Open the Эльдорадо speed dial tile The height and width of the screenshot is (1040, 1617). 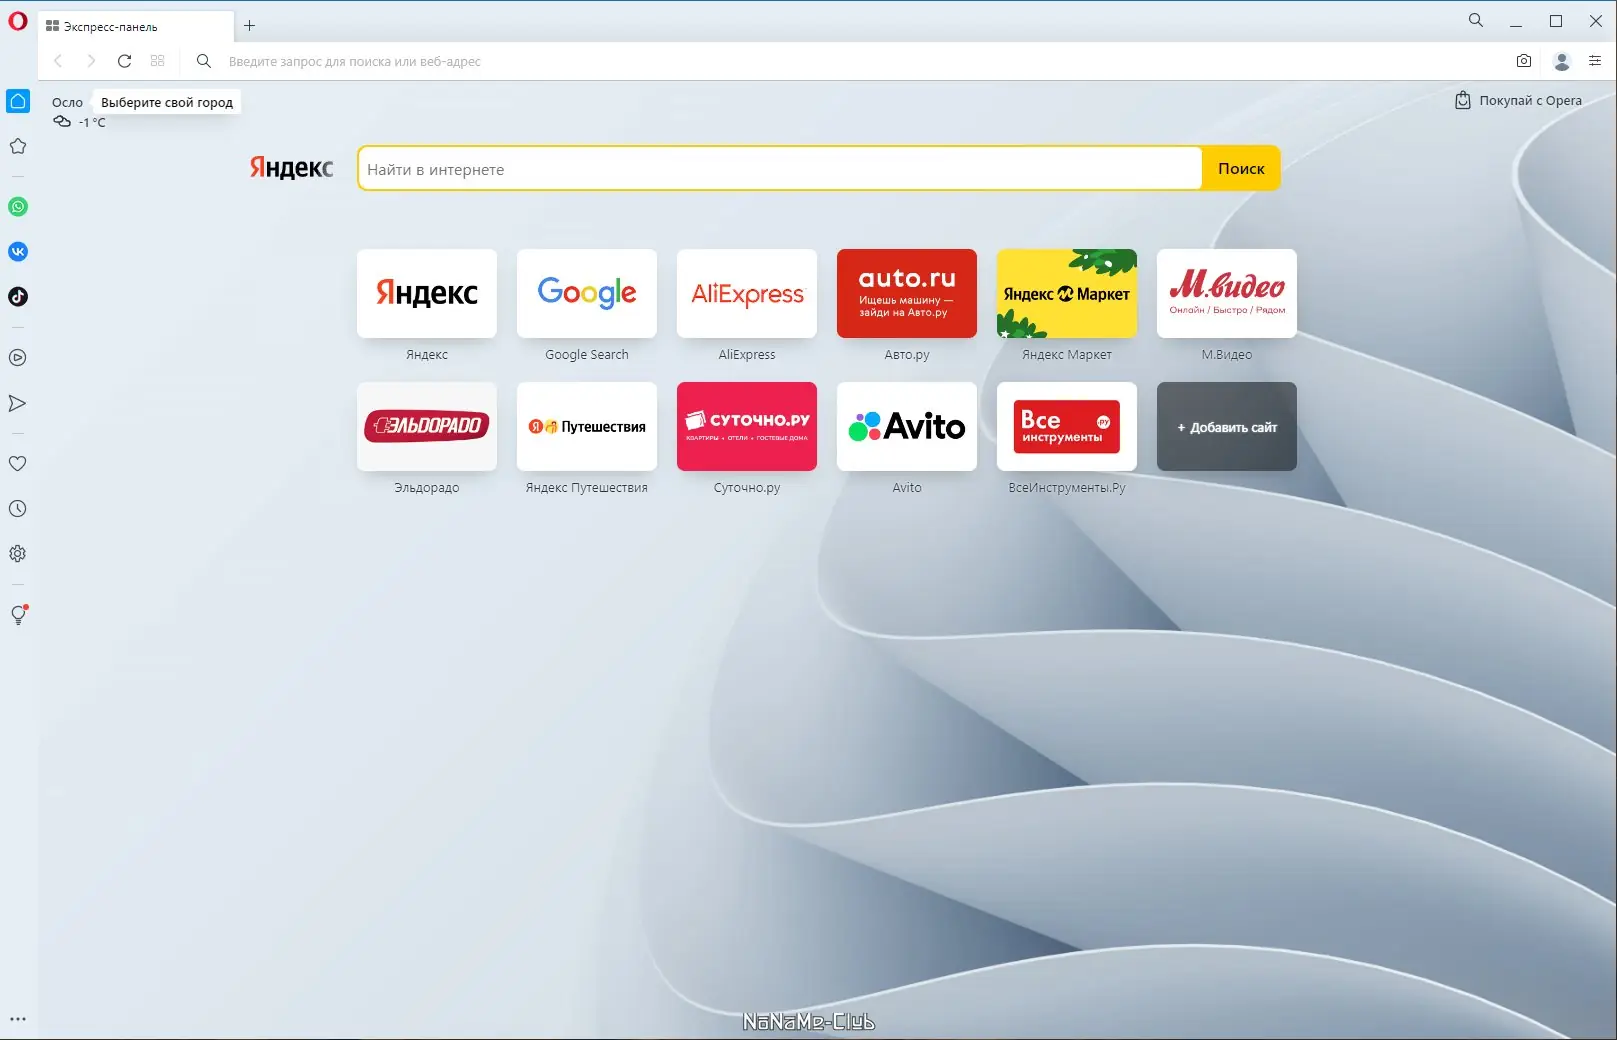pos(427,426)
